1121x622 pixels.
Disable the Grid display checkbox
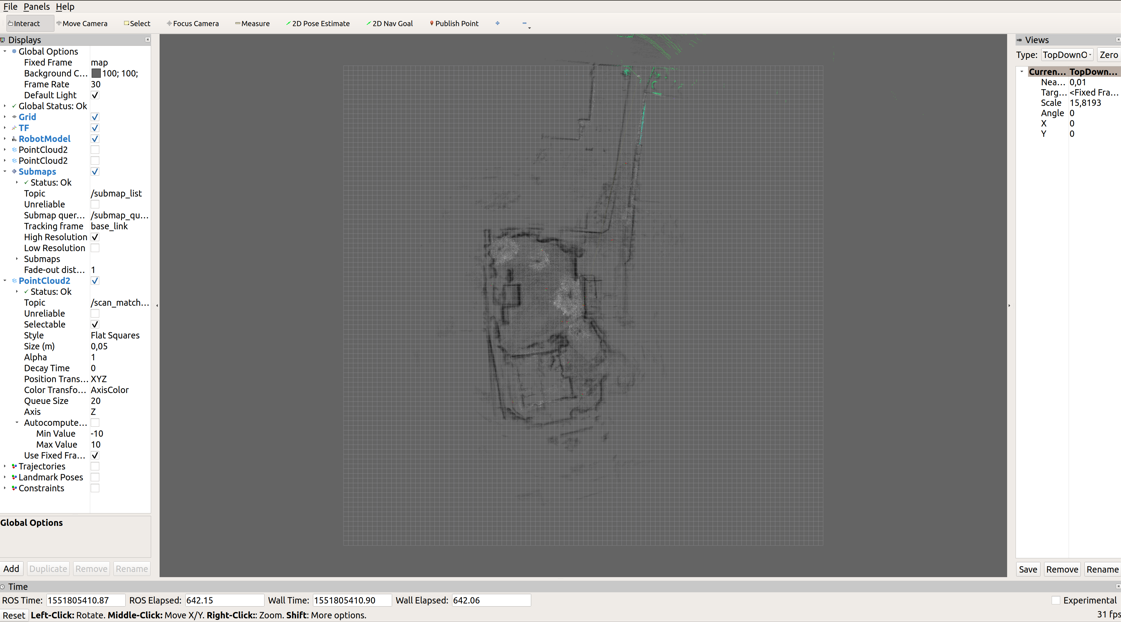point(95,117)
